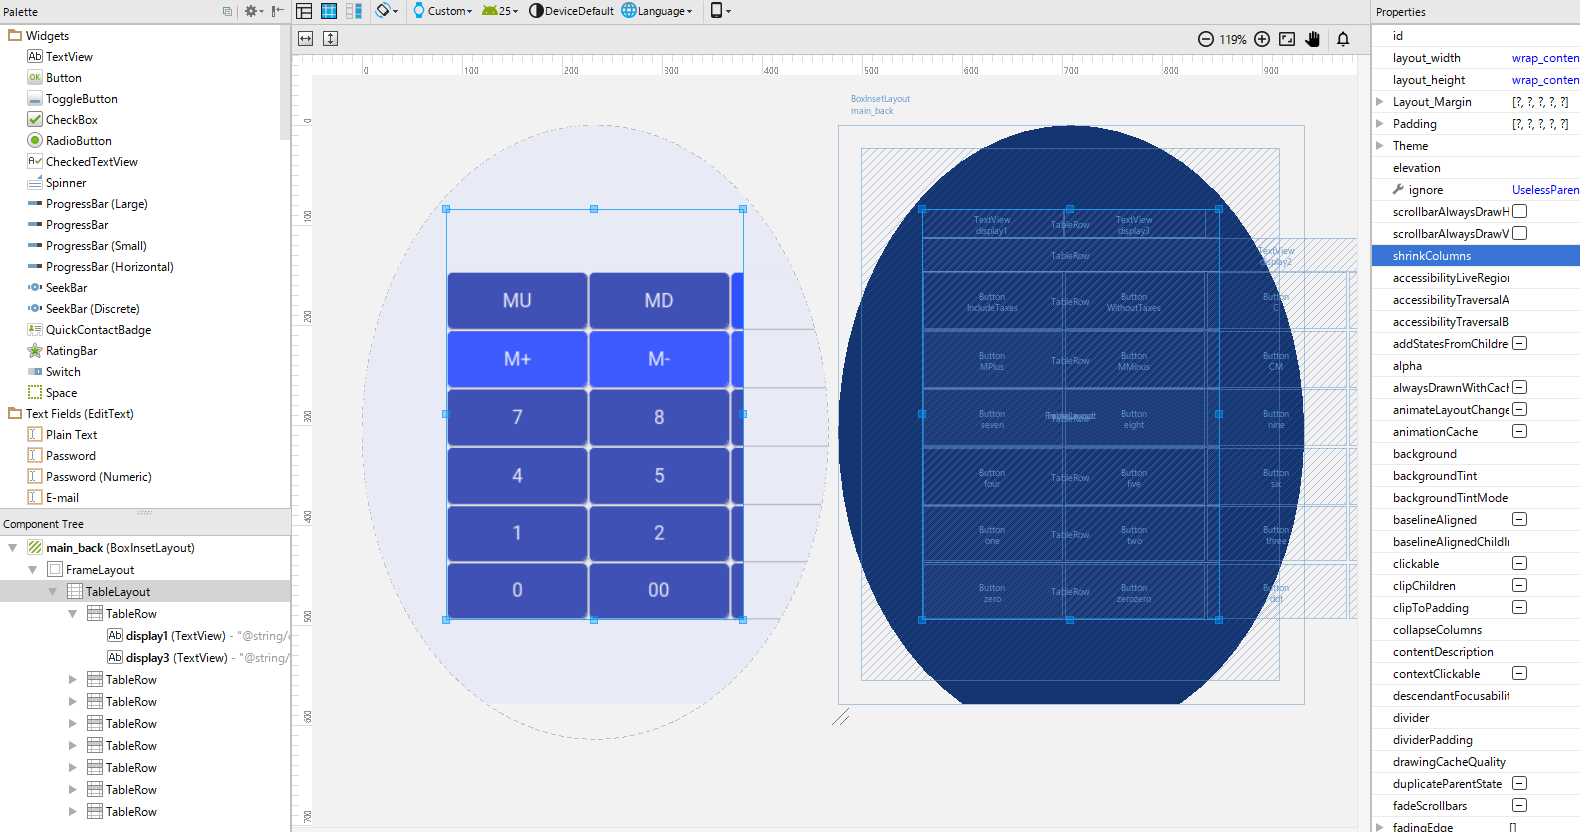Click the zoom to fit screen icon

(1287, 39)
